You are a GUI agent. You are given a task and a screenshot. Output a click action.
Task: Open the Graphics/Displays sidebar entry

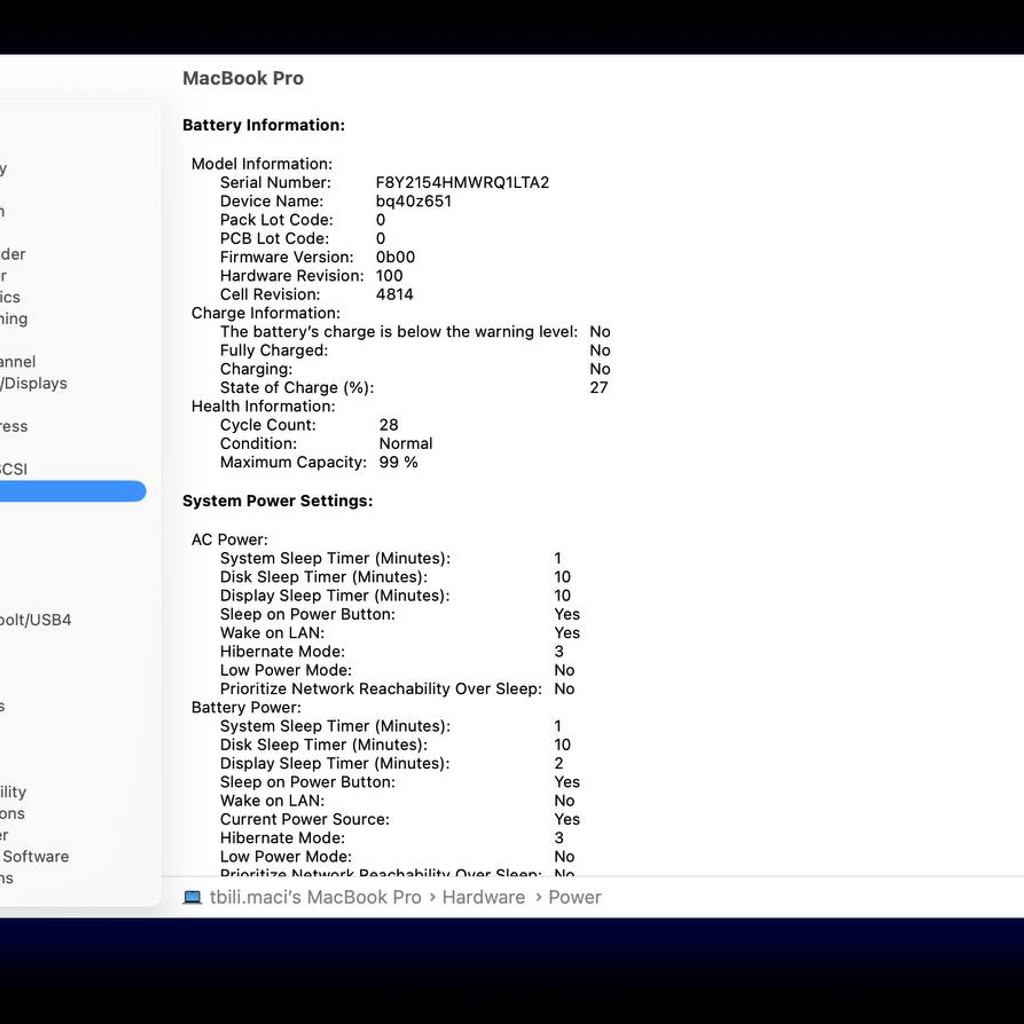[34, 383]
